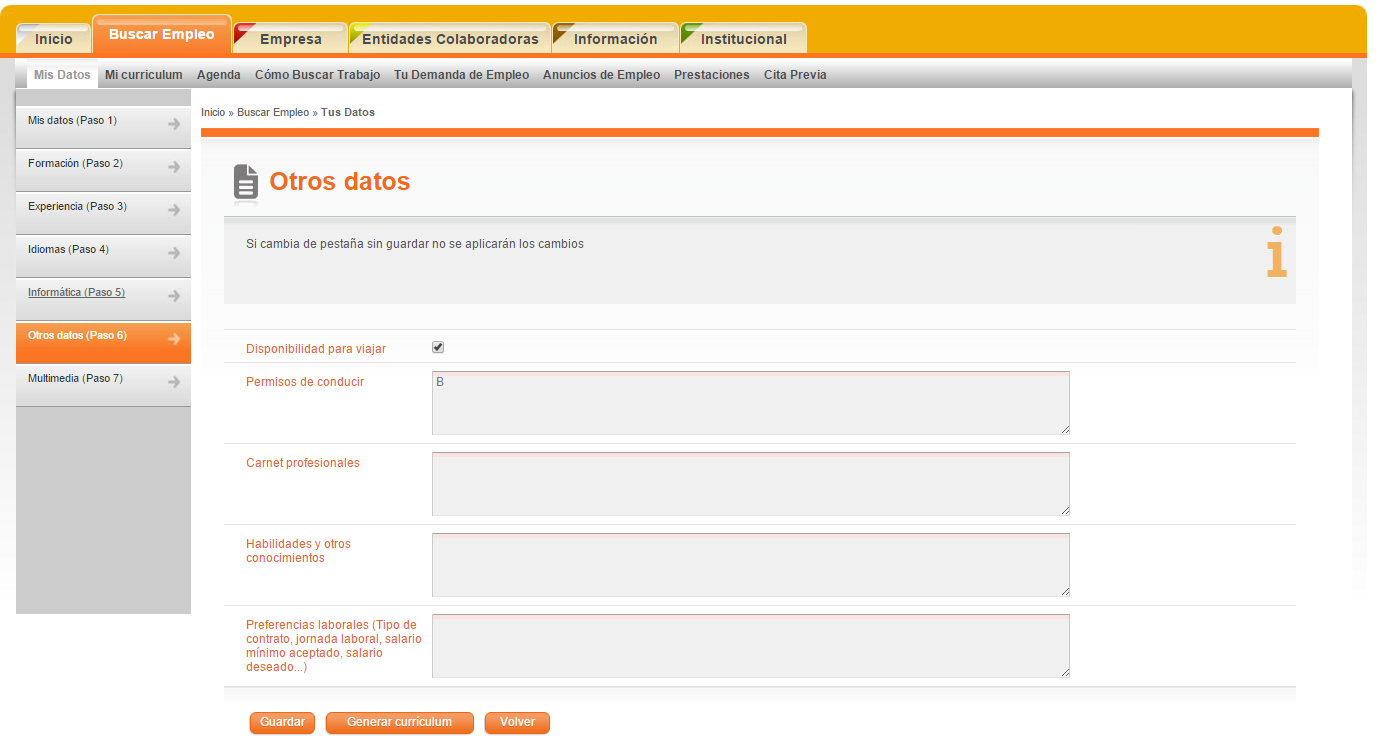Click the orange information icon in notice box
Viewport: 1378px width, 751px height.
tap(1276, 252)
